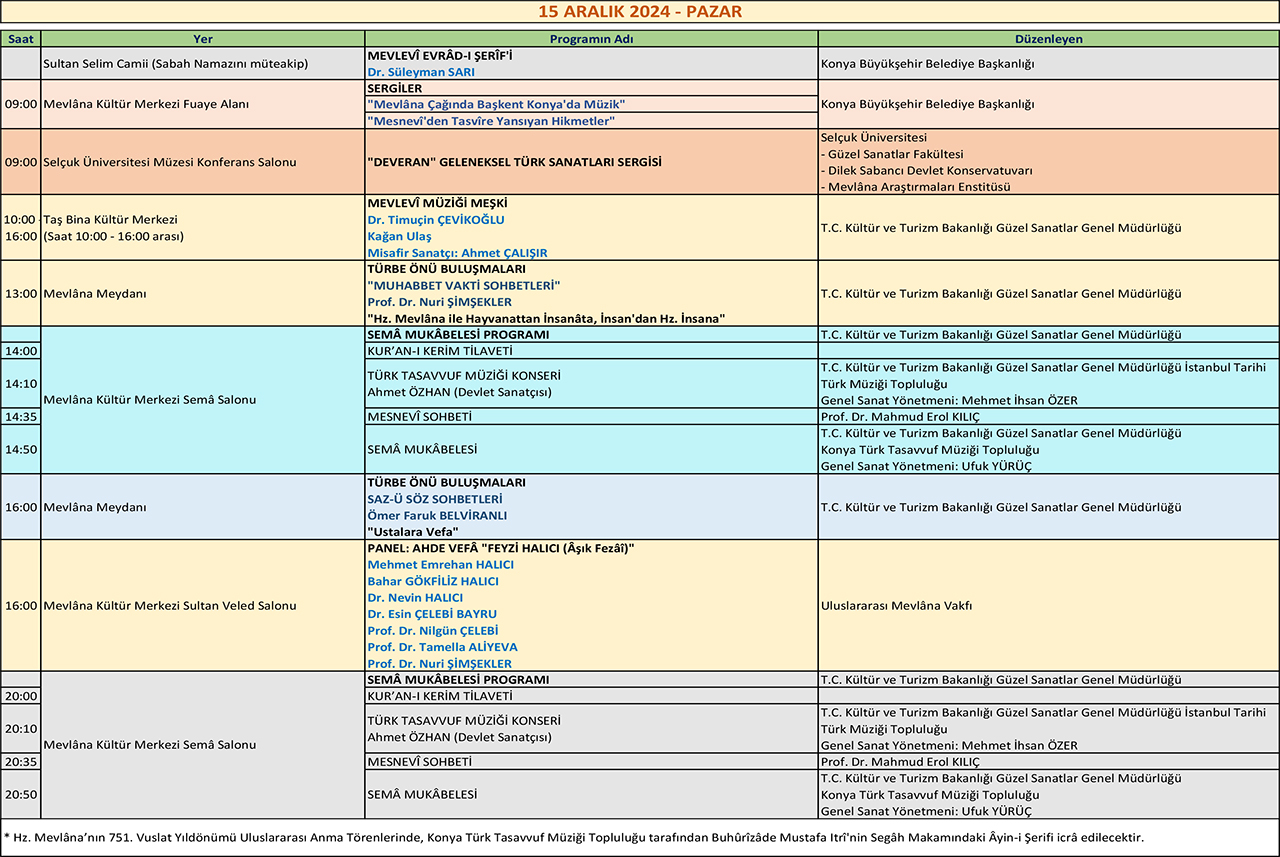The width and height of the screenshot is (1280, 857).
Task: Click Ömer Faruk BELVİRANLI name
Action: coord(437,516)
